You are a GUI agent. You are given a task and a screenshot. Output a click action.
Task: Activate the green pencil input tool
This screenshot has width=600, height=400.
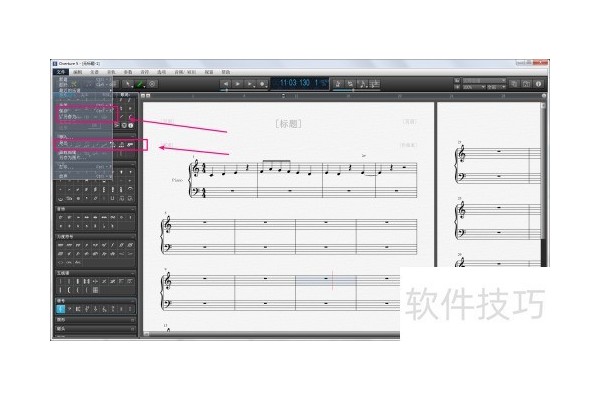pos(140,83)
